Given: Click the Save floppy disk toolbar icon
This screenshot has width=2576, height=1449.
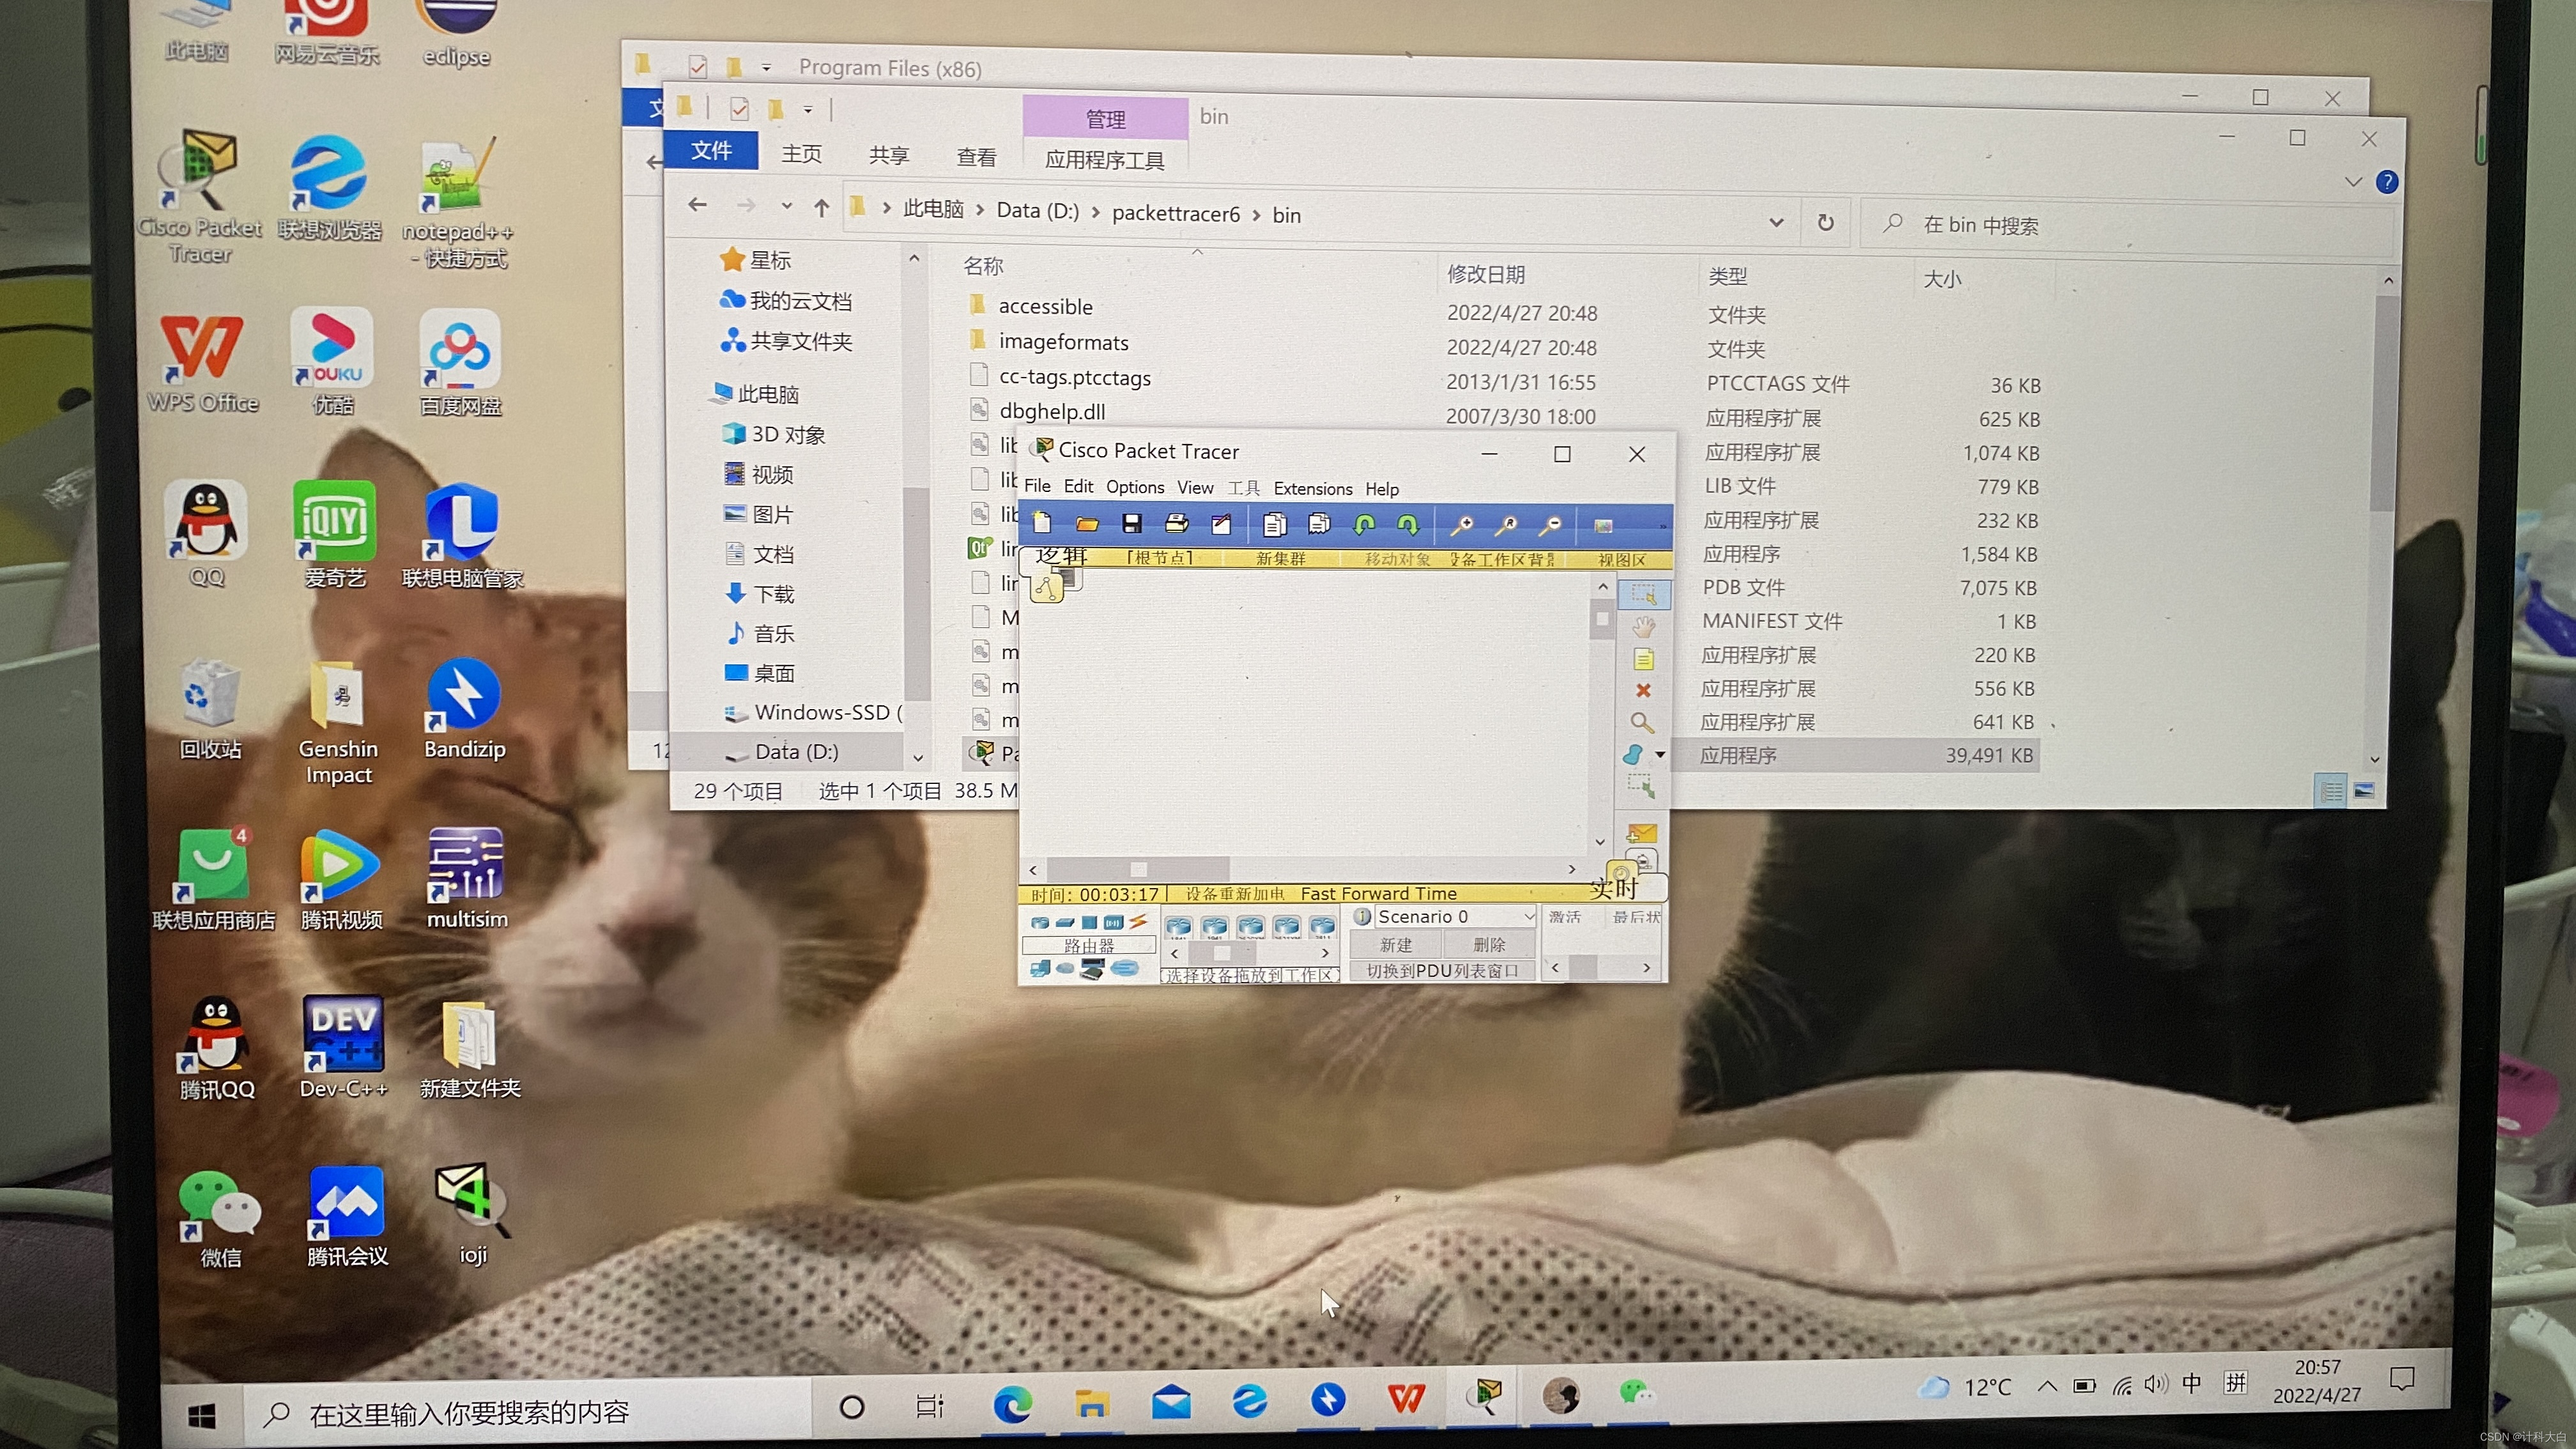Looking at the screenshot, I should tap(1131, 524).
